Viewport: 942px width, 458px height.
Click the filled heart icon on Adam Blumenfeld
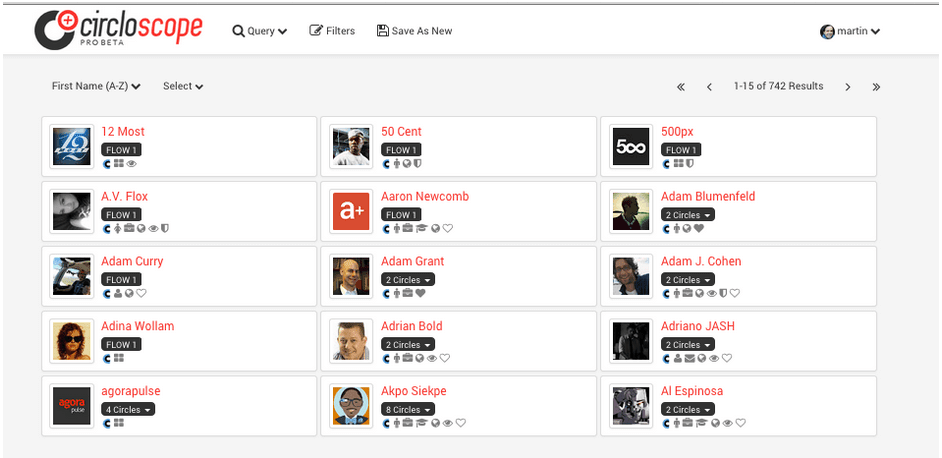[x=699, y=228]
